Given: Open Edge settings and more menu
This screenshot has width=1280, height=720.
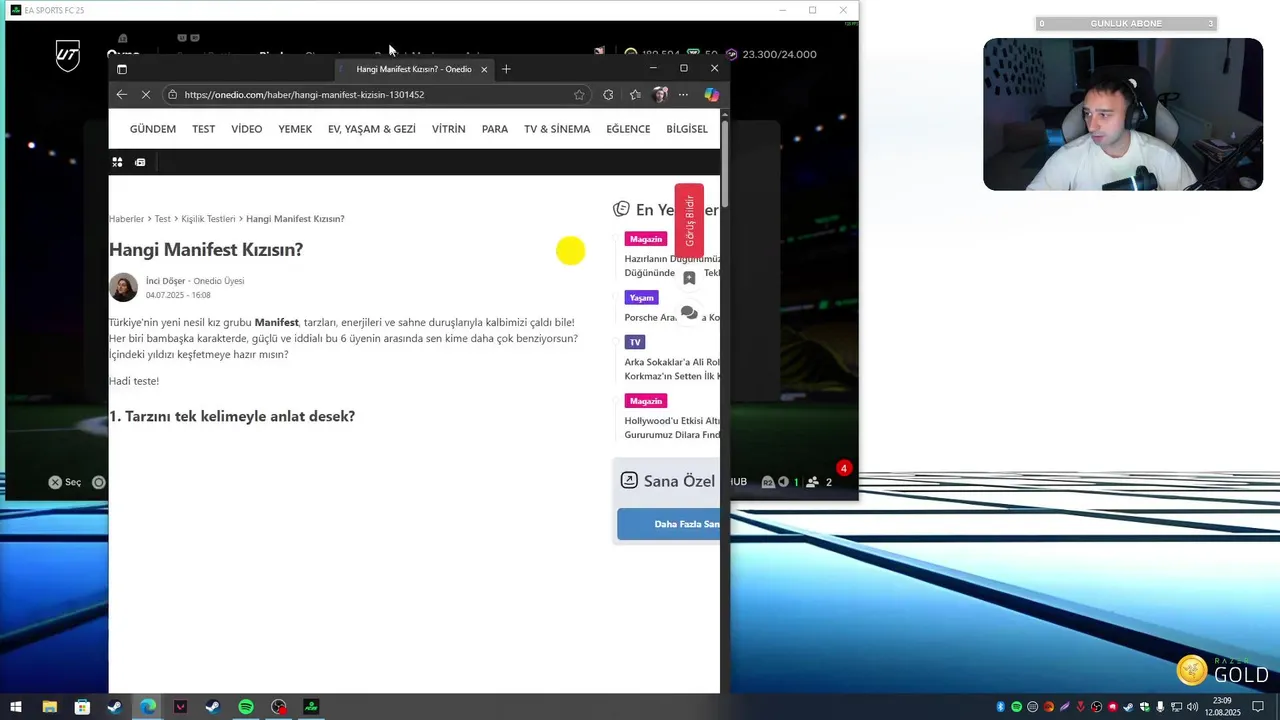Looking at the screenshot, I should coord(683,95).
